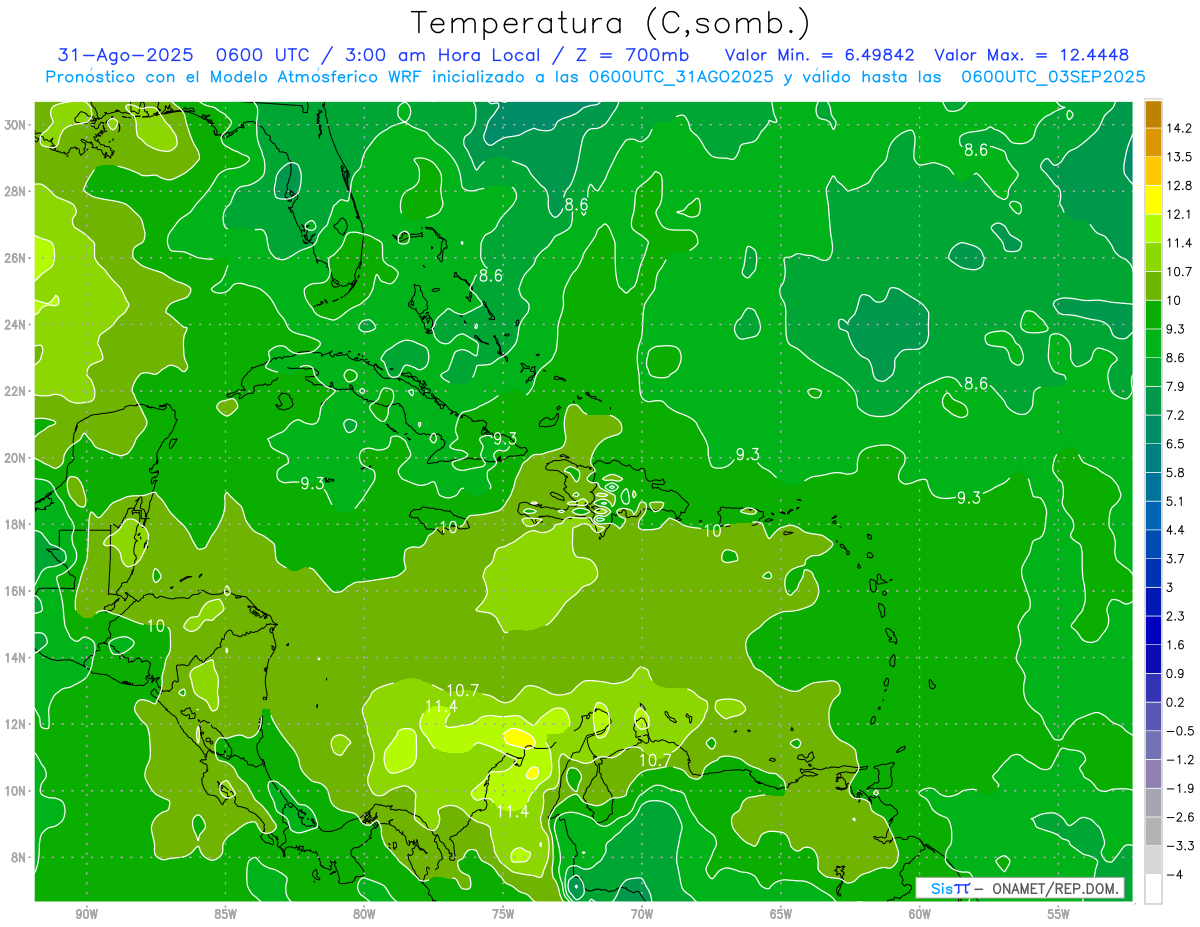Click color bar label "7.2"
The height and width of the screenshot is (927, 1200).
click(x=1175, y=415)
